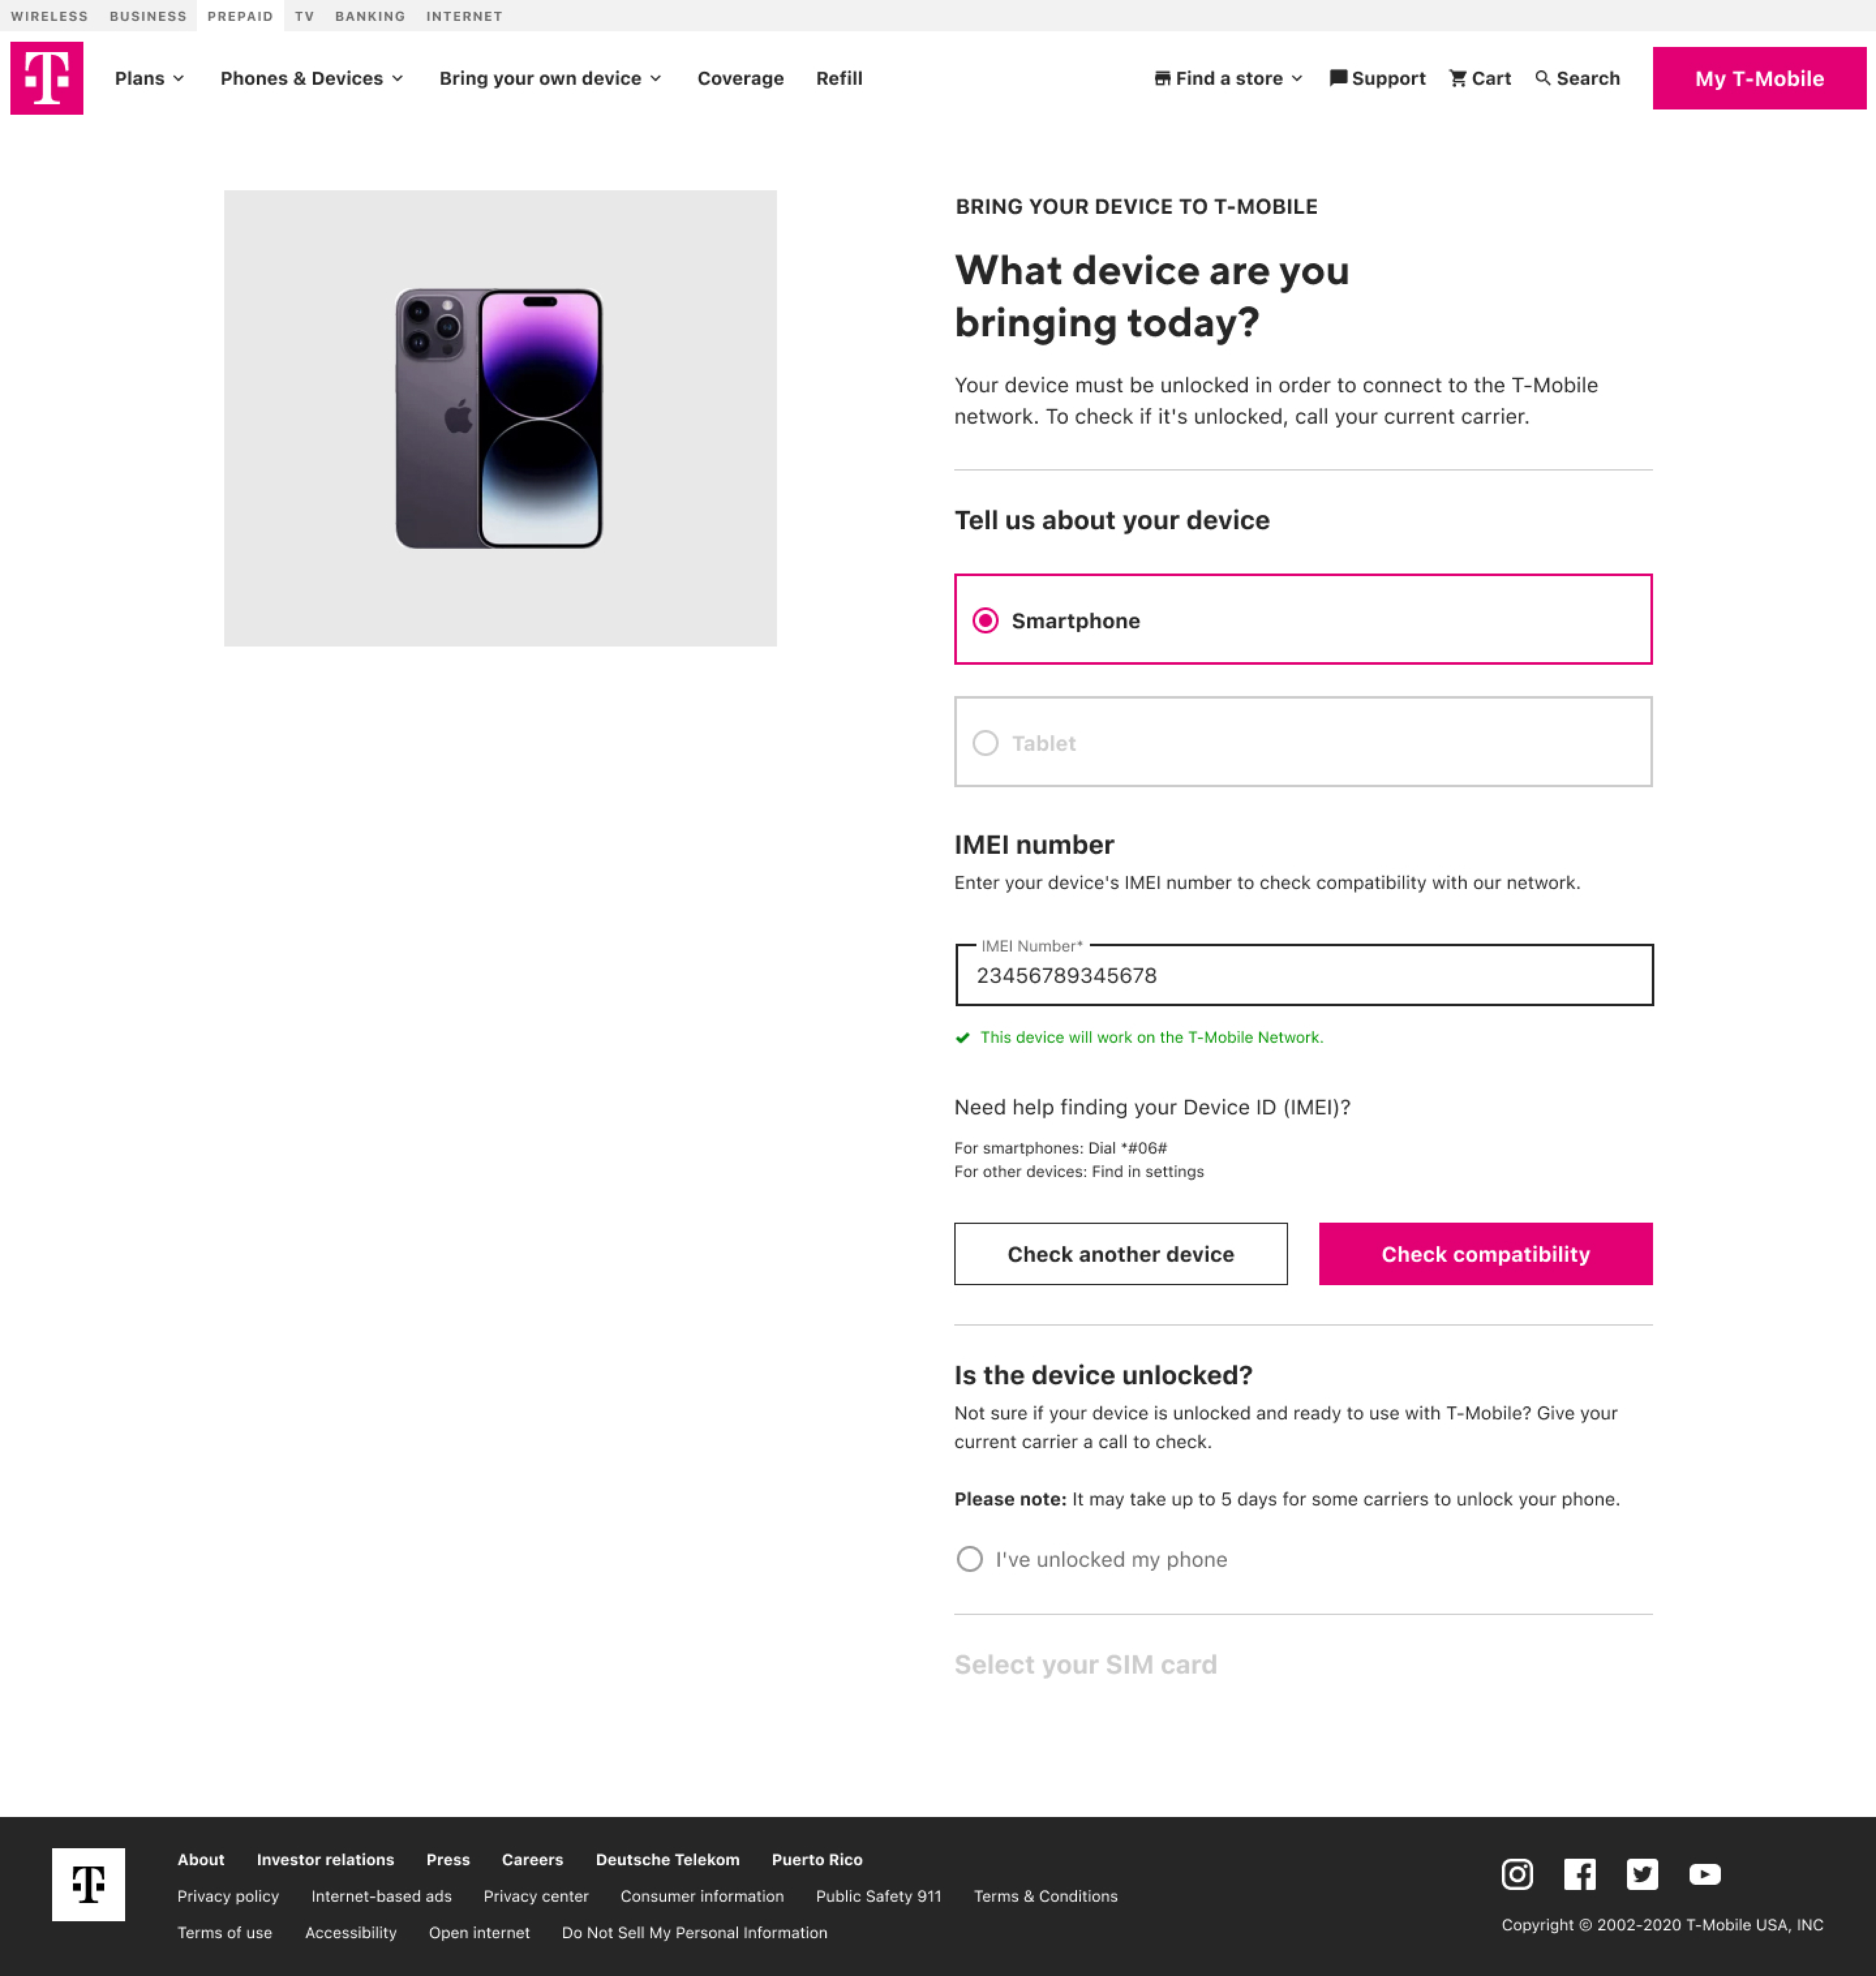Switch to the Business top tab
Image resolution: width=1876 pixels, height=1976 pixels.
148,16
